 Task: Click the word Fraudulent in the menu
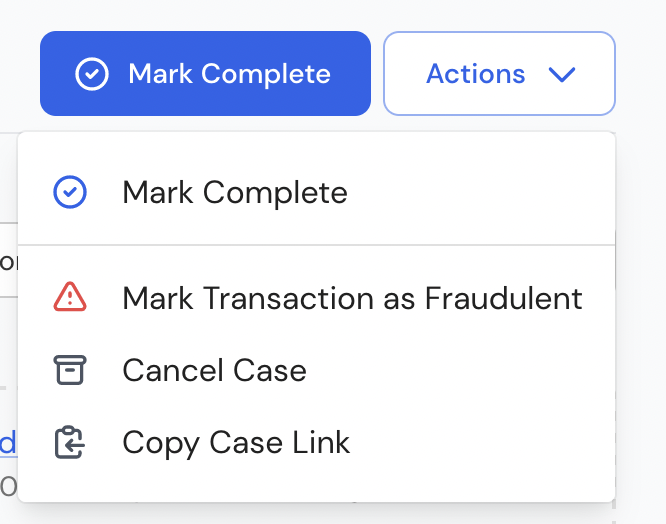[503, 298]
